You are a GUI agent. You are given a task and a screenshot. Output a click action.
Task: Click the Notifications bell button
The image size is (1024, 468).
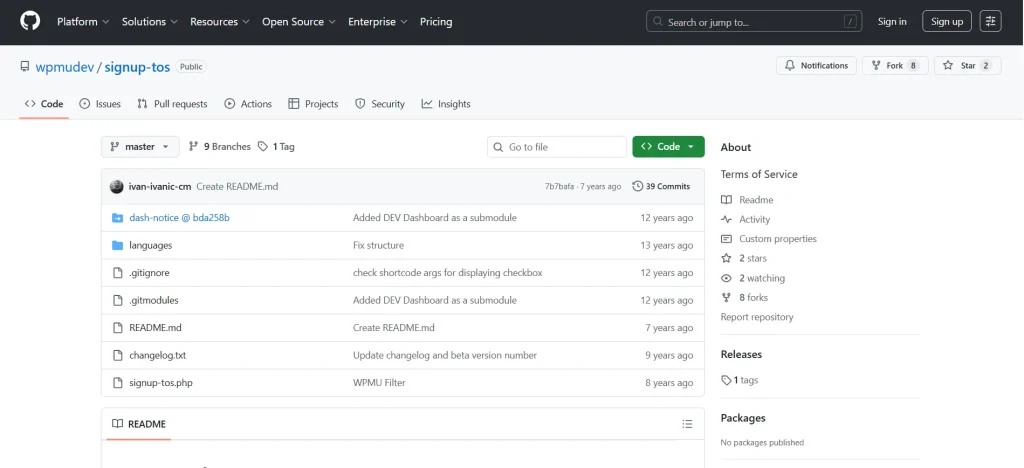pyautogui.click(x=816, y=66)
